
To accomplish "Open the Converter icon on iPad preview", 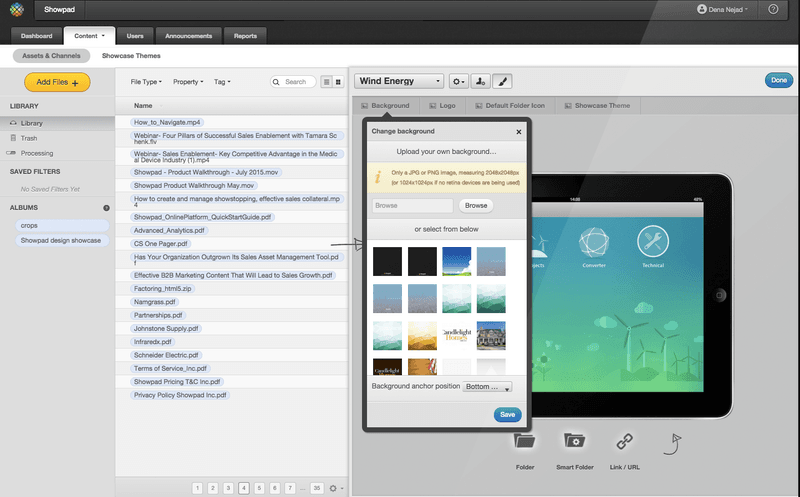I will (x=594, y=242).
